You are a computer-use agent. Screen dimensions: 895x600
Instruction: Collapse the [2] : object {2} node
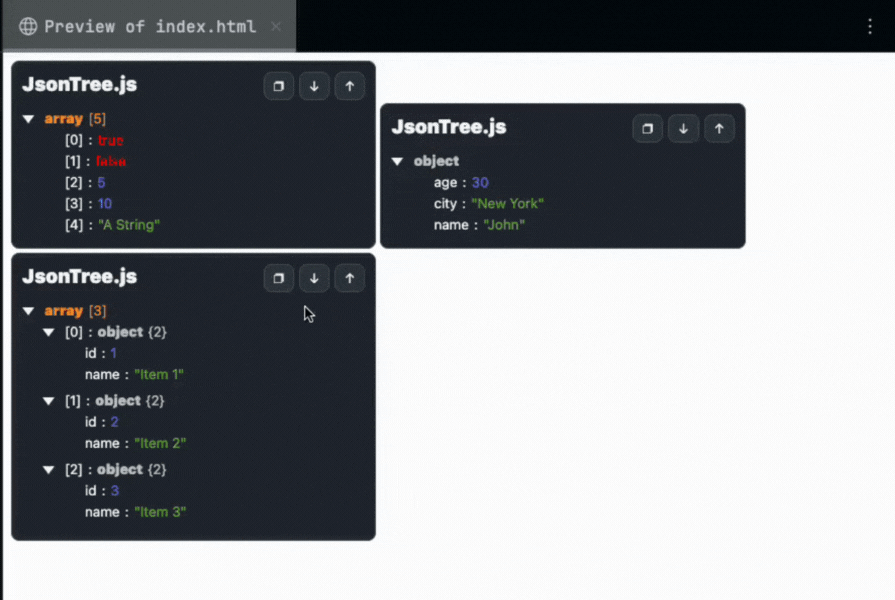tap(49, 470)
